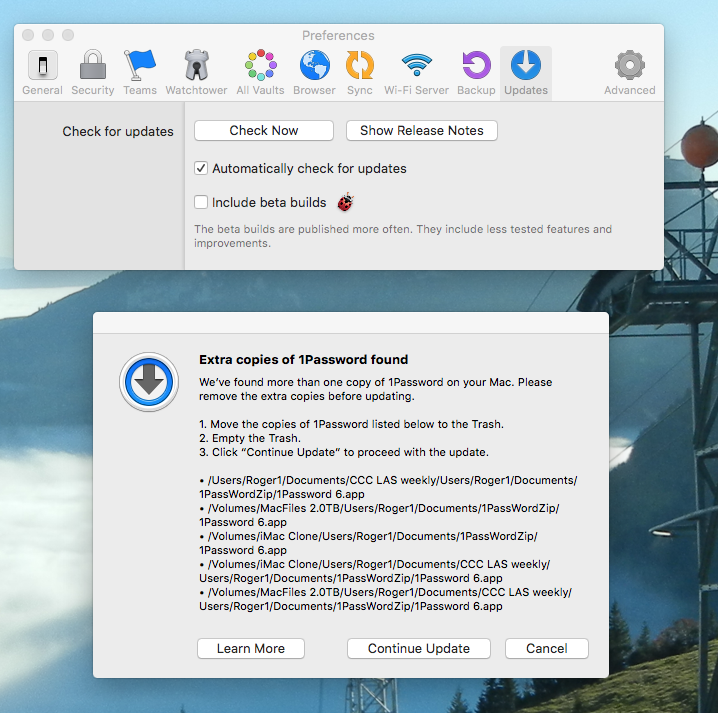The width and height of the screenshot is (718, 713).
Task: Open the Security preferences pane
Action: pyautogui.click(x=92, y=73)
